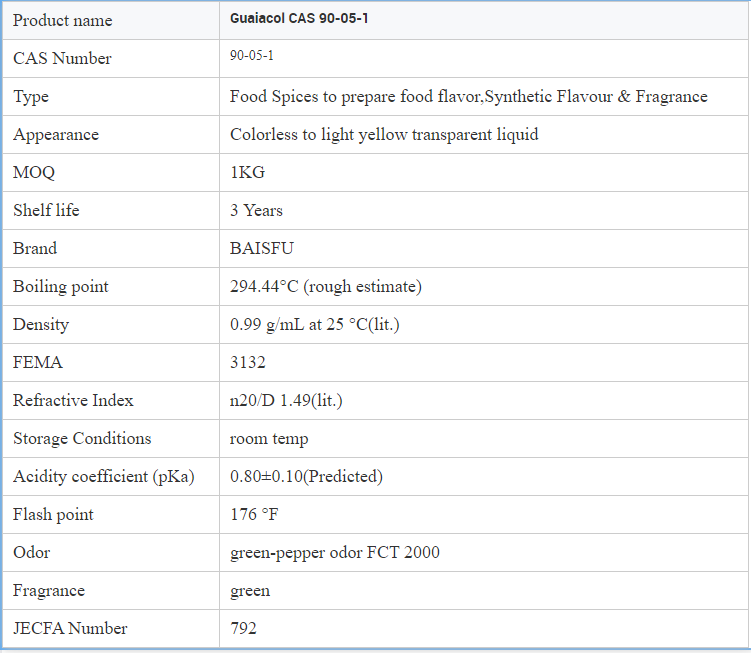751x653 pixels.
Task: Click the Fragrance row label
Action: [x=49, y=591]
